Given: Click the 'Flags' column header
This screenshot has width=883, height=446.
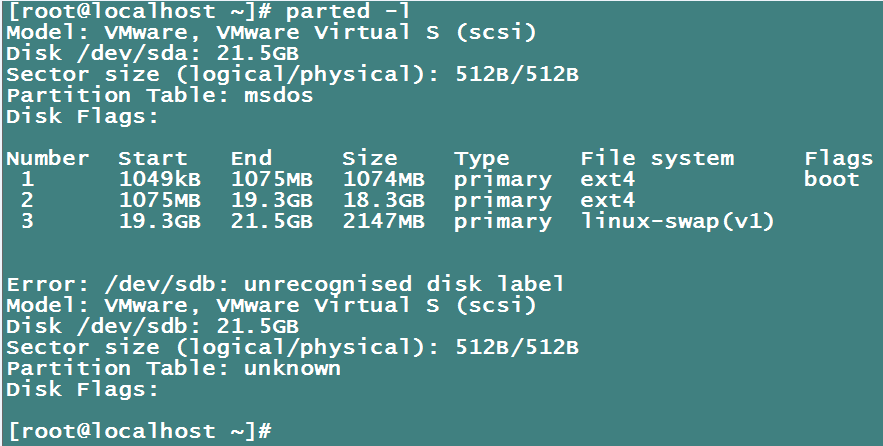Looking at the screenshot, I should 838,158.
